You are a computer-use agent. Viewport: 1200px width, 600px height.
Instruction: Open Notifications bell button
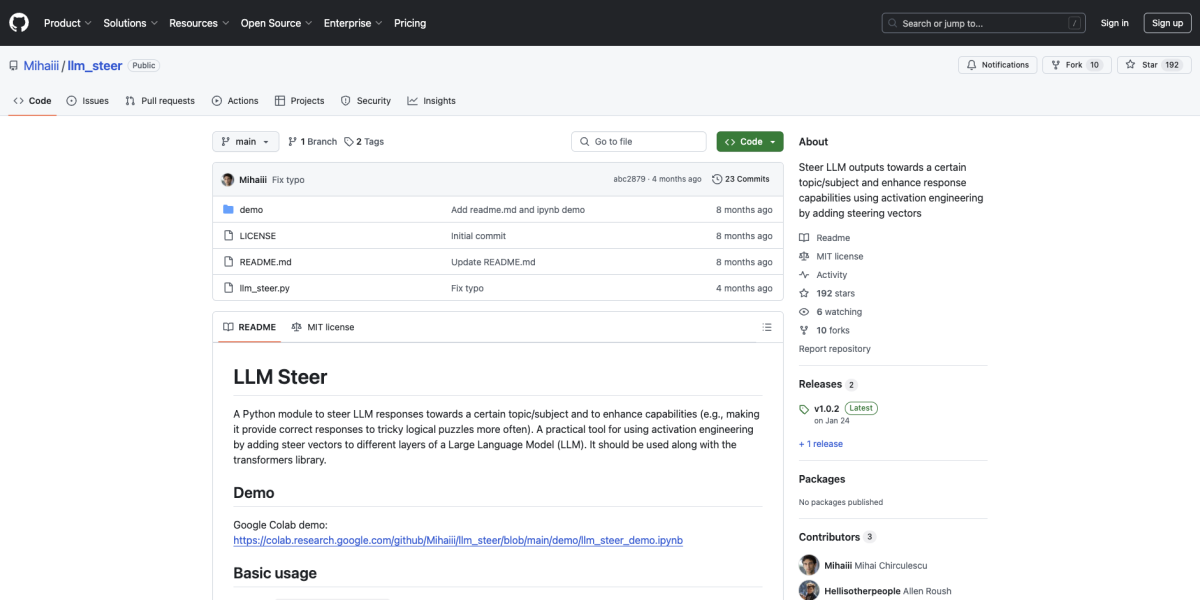tap(996, 65)
